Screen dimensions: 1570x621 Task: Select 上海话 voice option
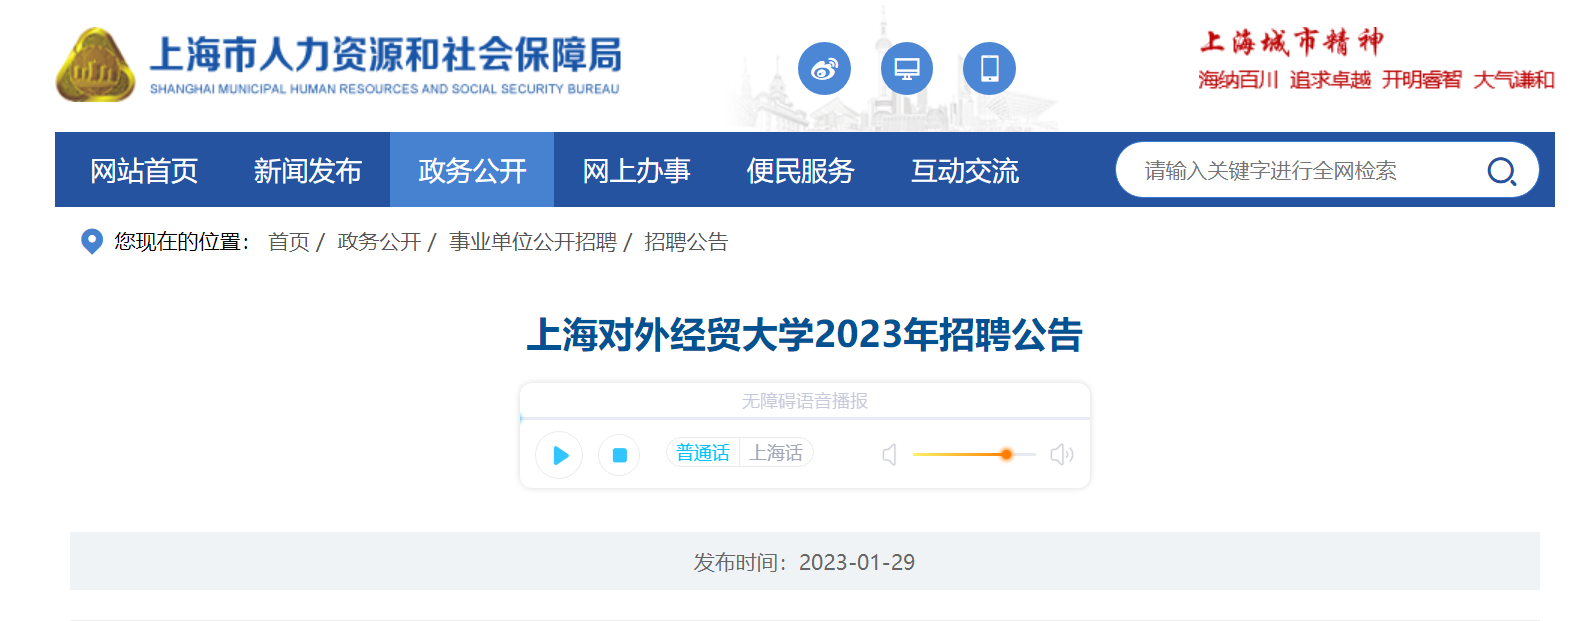776,453
